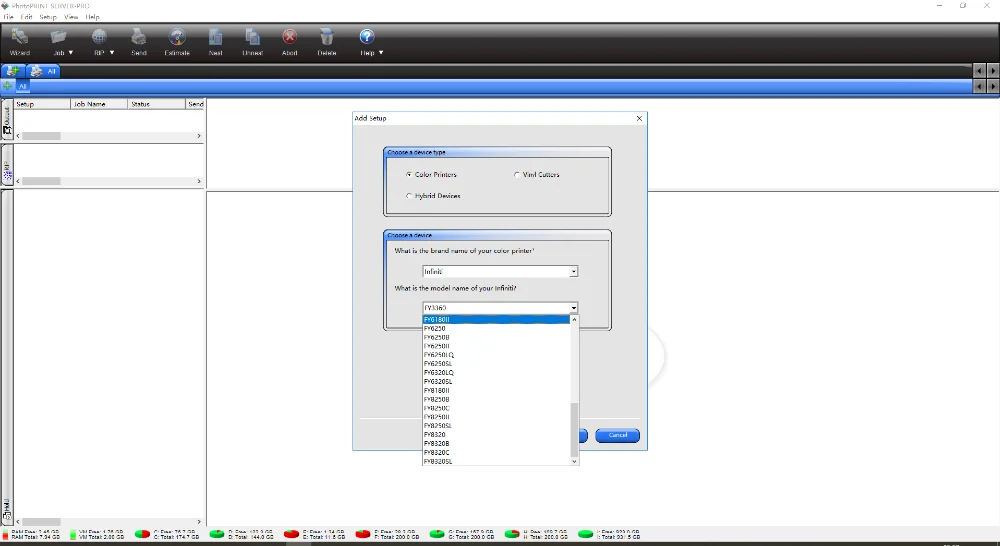The width and height of the screenshot is (1000, 546).
Task: Click the green plus icon beside All
Action: point(8,85)
